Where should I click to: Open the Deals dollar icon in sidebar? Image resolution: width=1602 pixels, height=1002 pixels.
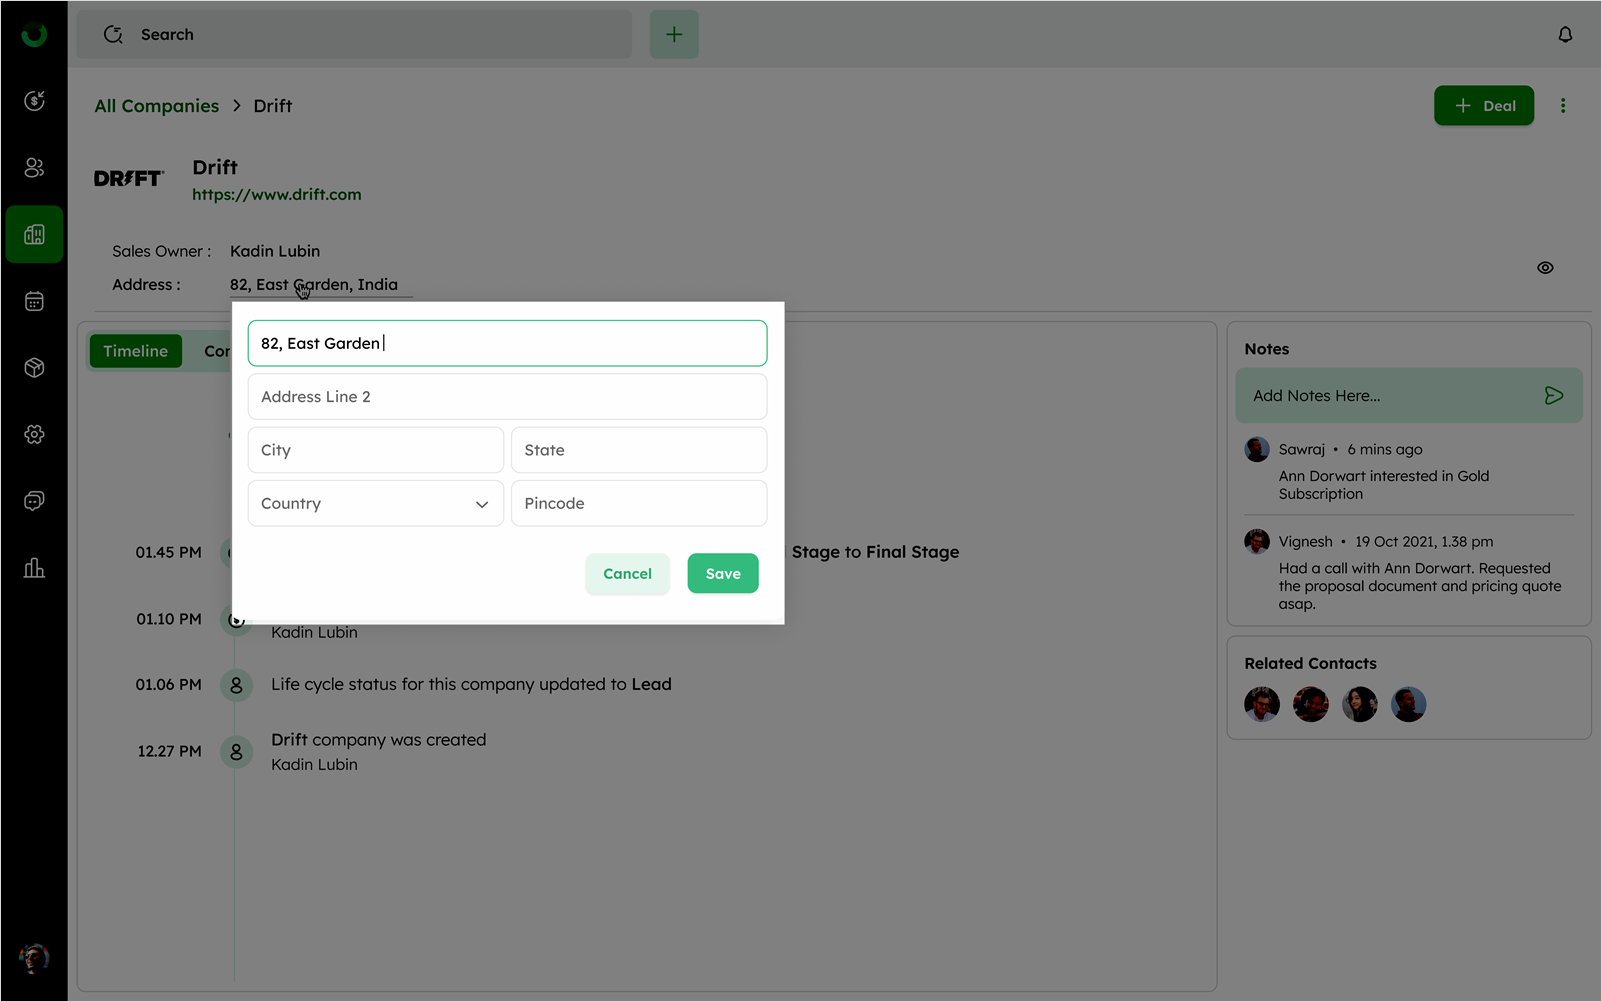point(34,100)
